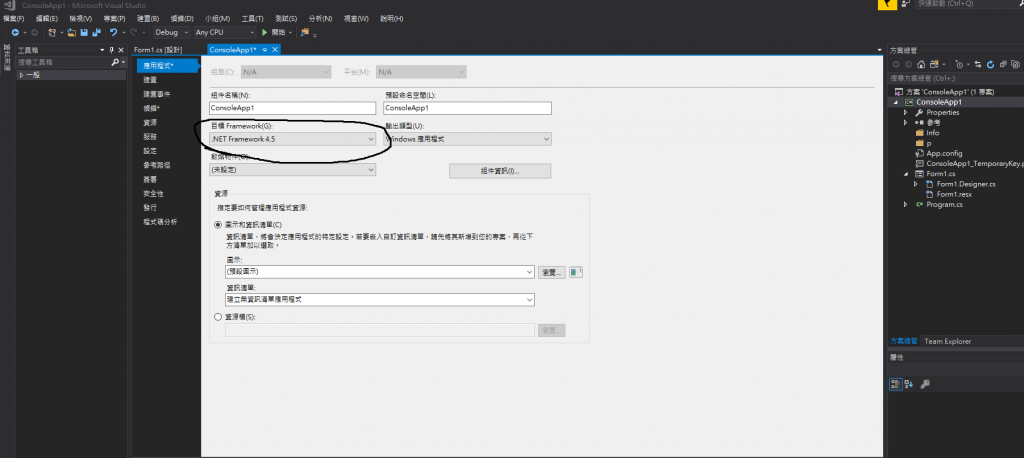Image resolution: width=1024 pixels, height=458 pixels.
Task: Click the 瀏覽... button next to icon combo
Action: click(552, 272)
